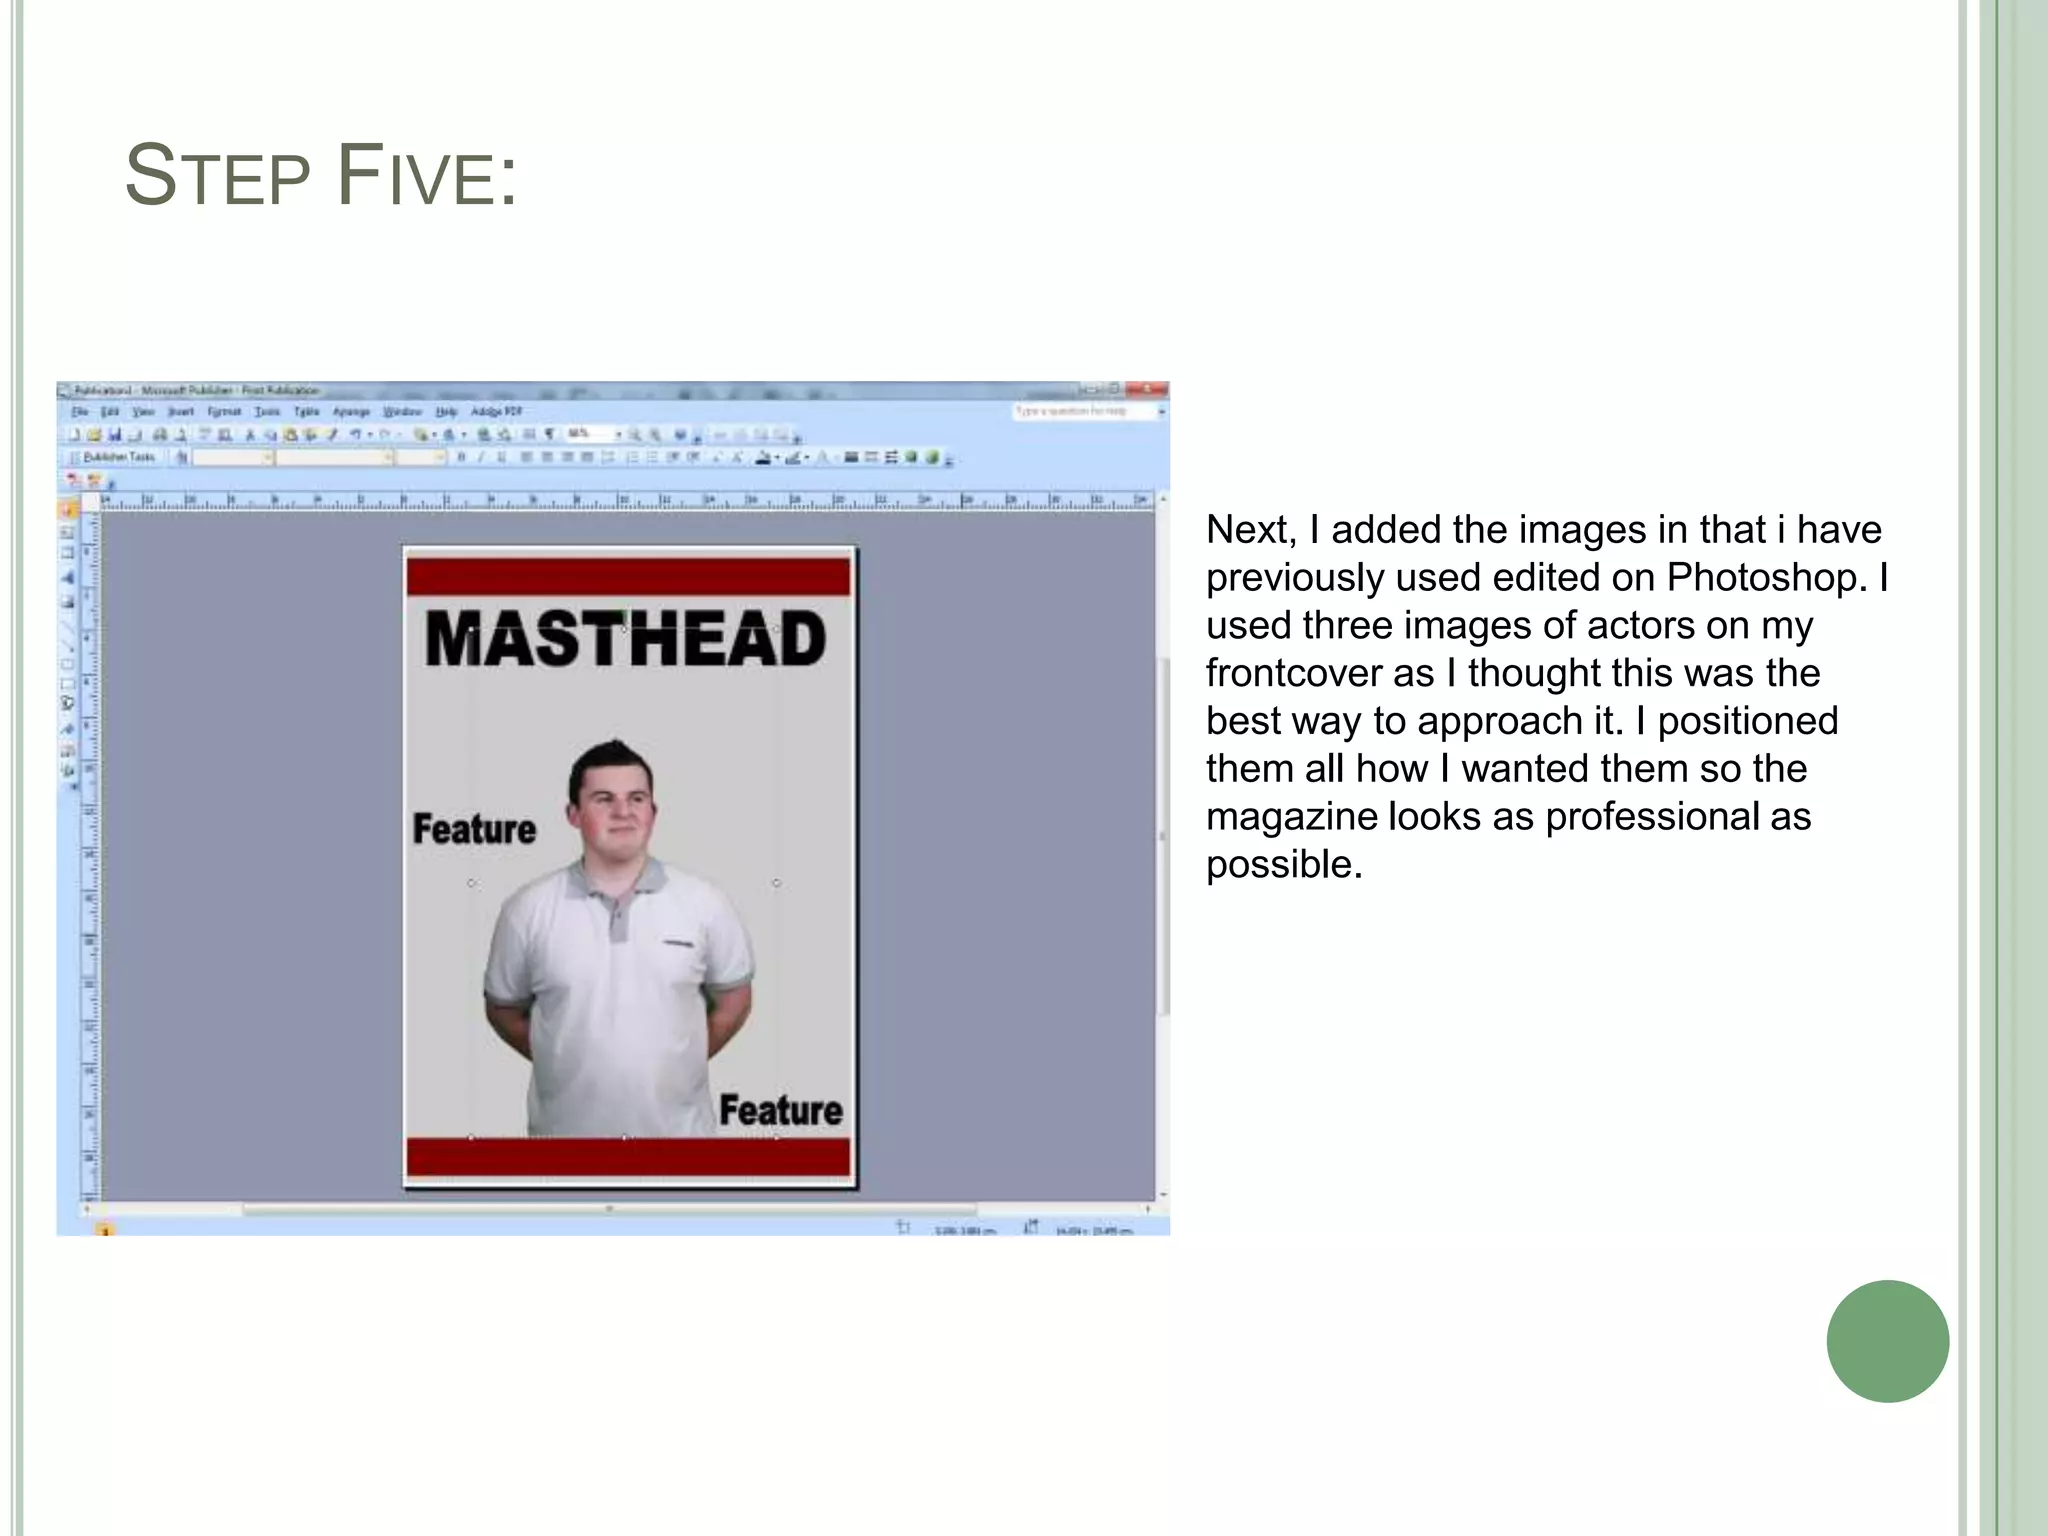Click the Zoom Out magnifier icon
Screen dimensions: 2048x1536
tap(634, 434)
